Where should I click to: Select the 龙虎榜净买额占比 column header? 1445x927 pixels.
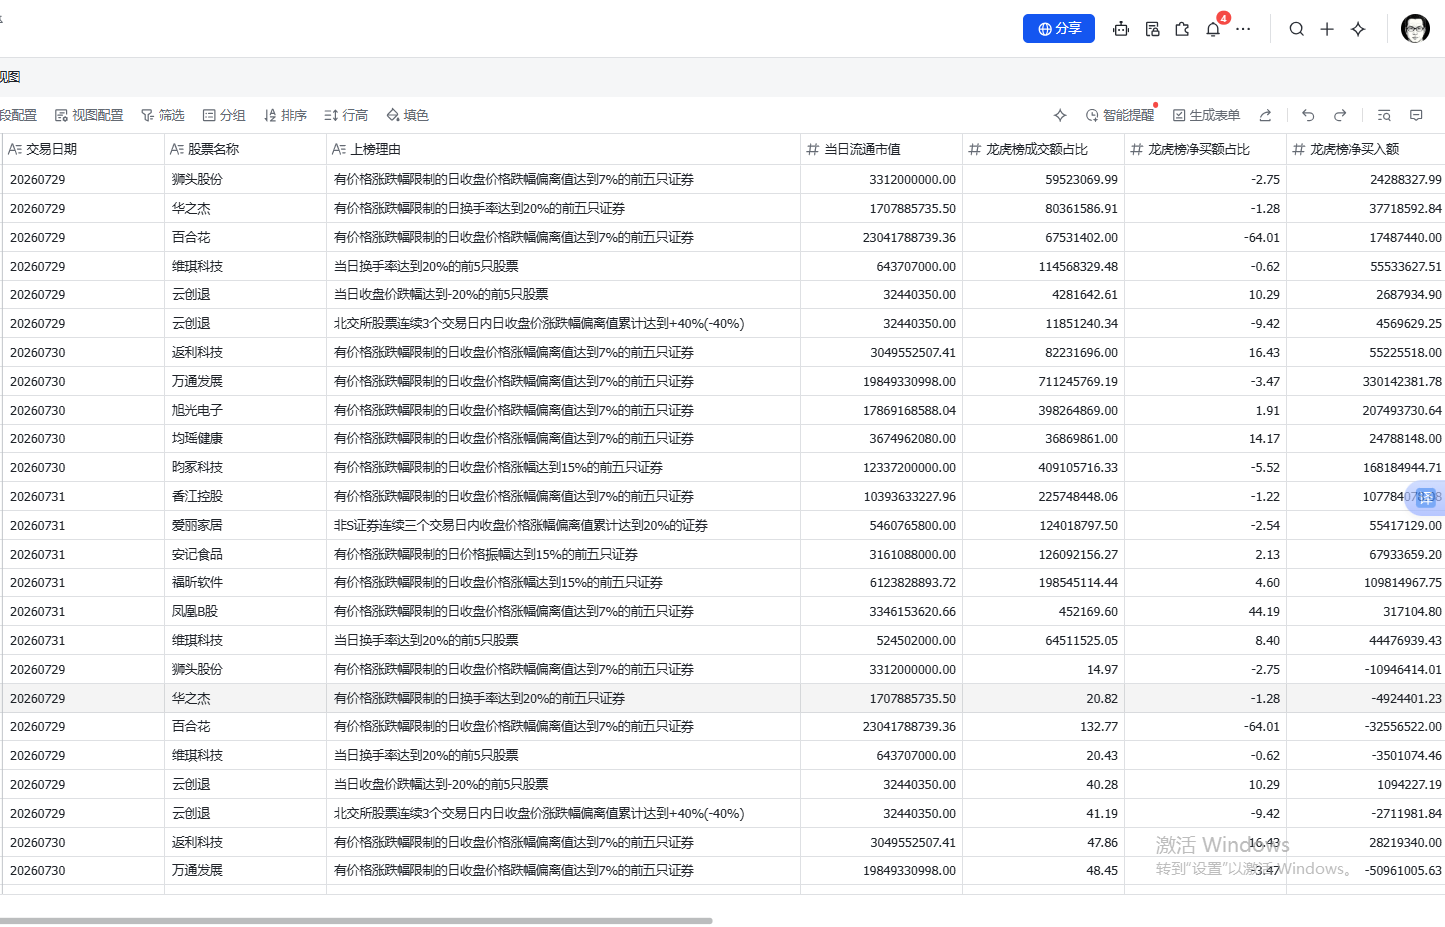click(1205, 149)
